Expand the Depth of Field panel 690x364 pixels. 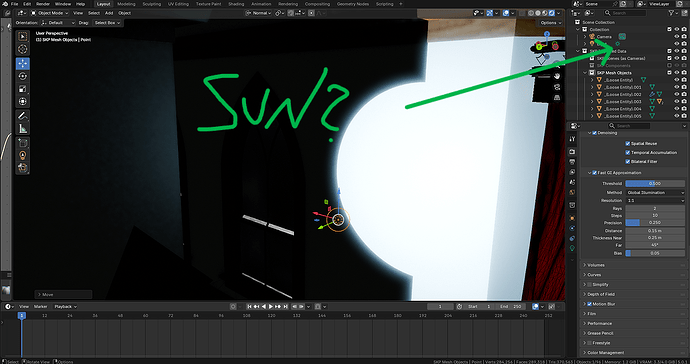(x=601, y=294)
